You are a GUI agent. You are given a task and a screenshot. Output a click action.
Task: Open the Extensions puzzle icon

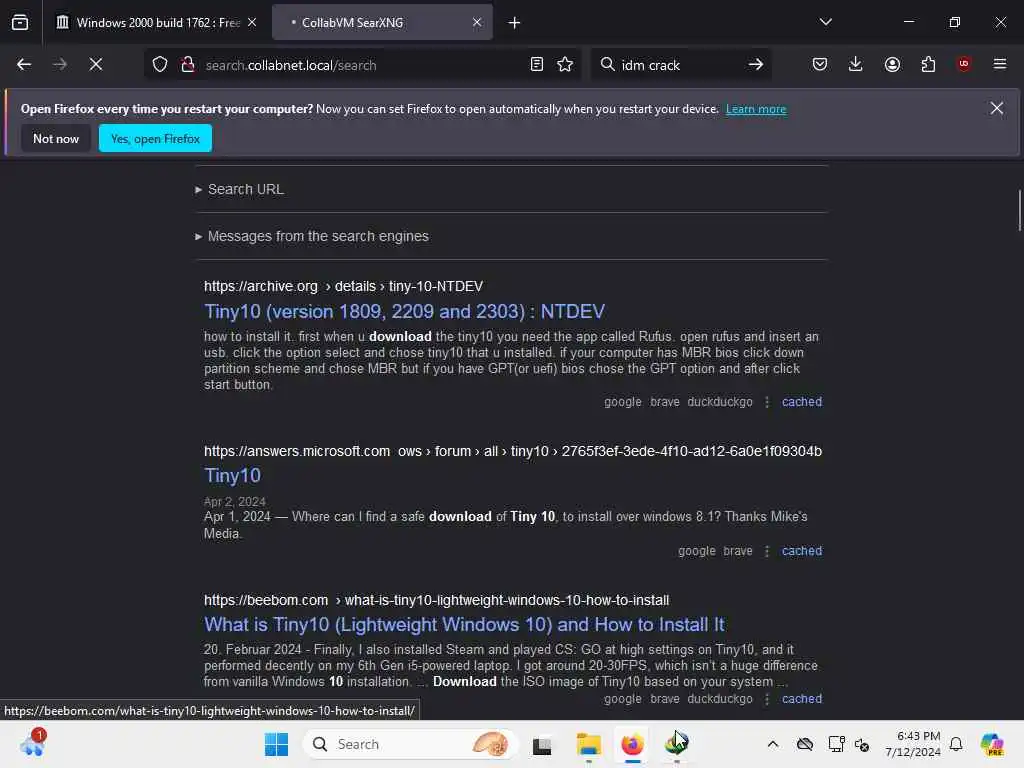928,65
